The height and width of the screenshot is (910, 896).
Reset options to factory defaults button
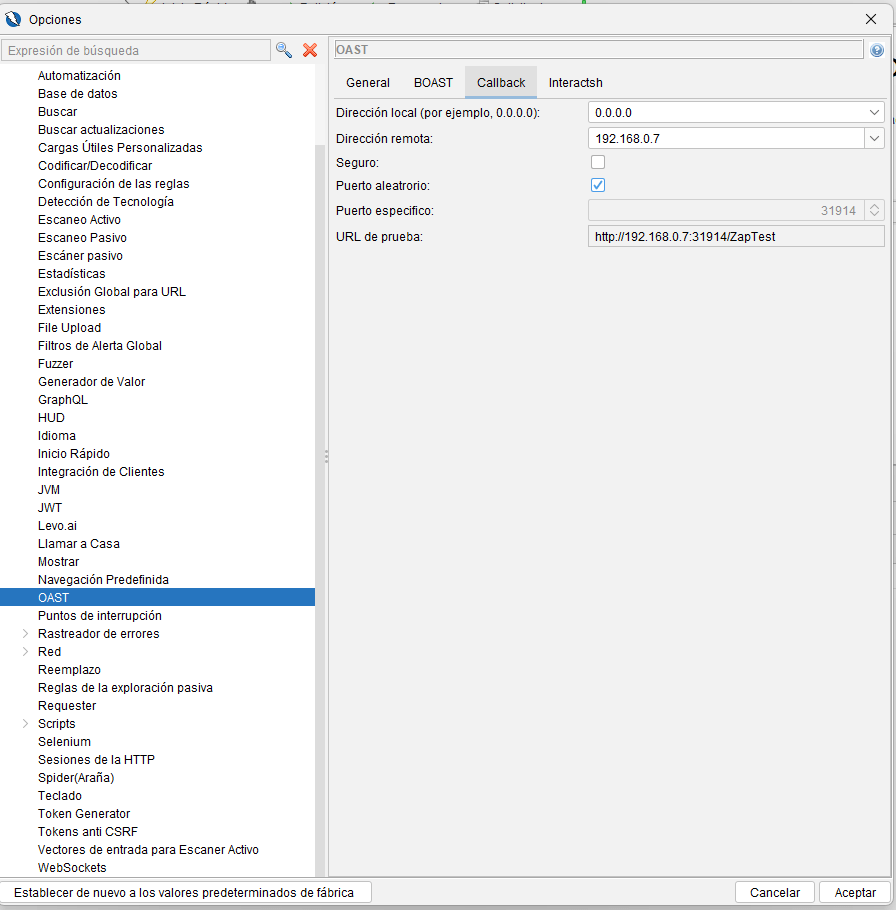[185, 892]
